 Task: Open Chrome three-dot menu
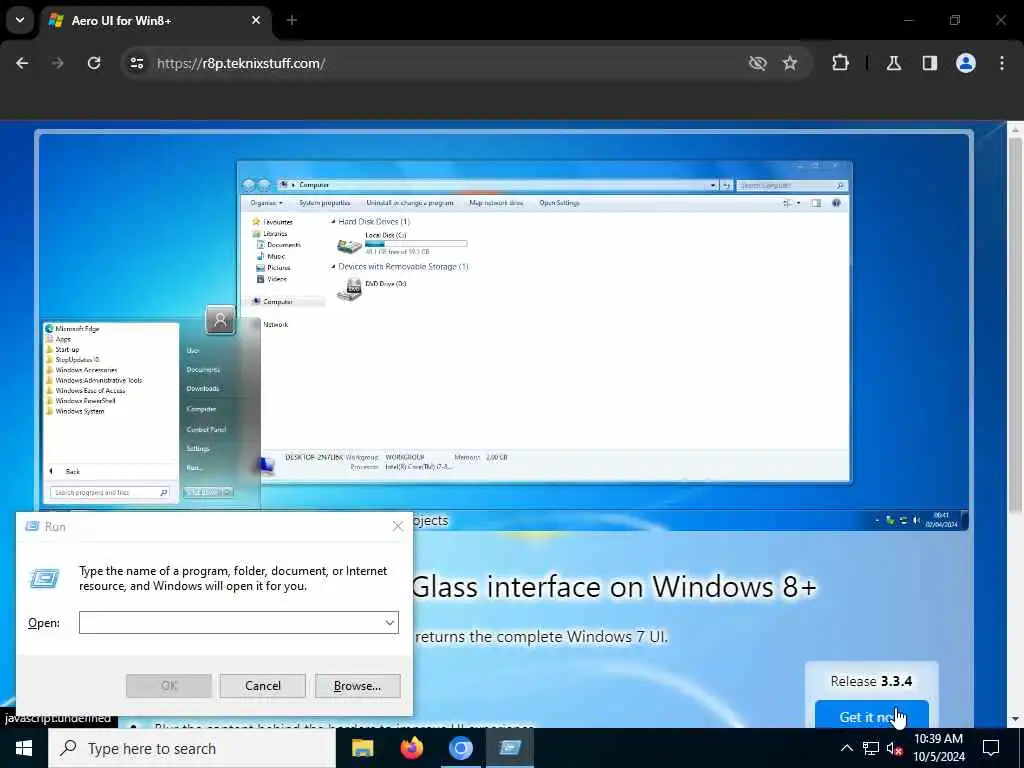1002,63
